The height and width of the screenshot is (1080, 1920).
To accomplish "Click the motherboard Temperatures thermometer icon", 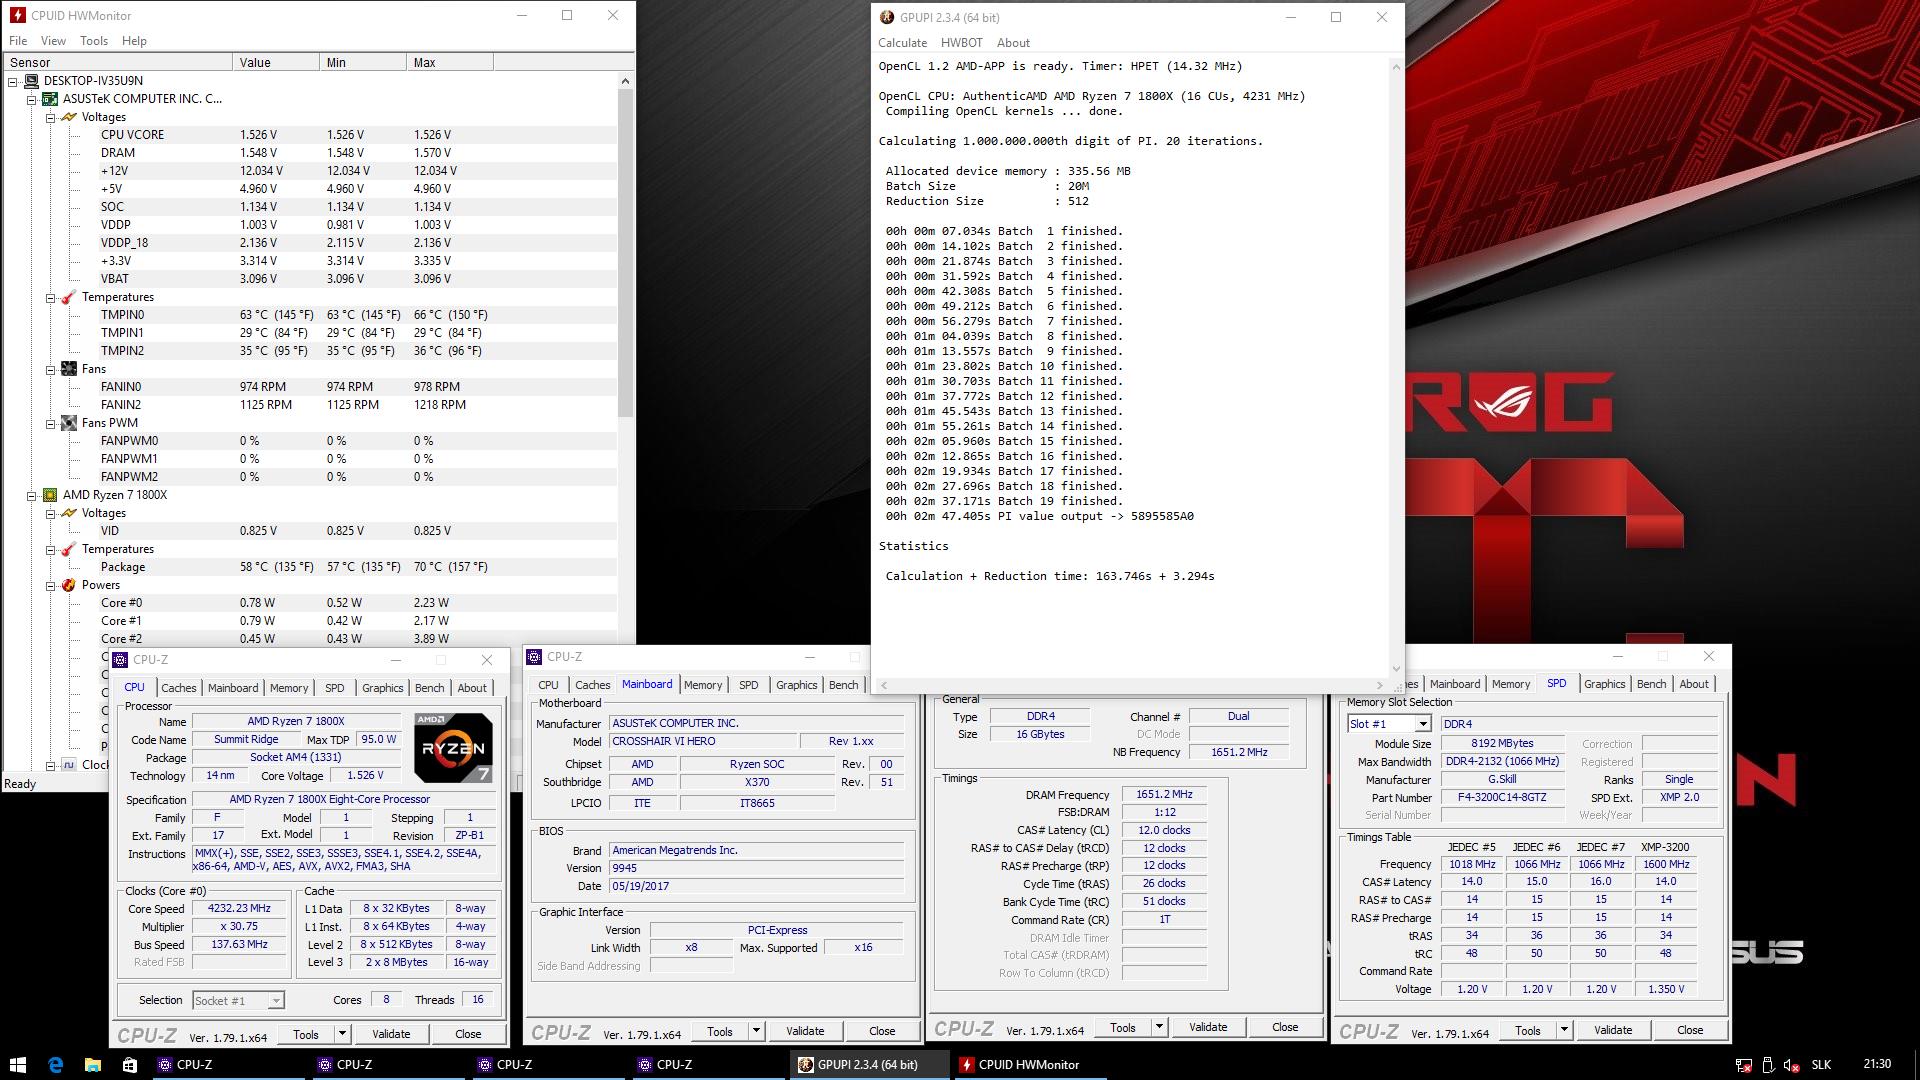I will pyautogui.click(x=69, y=297).
